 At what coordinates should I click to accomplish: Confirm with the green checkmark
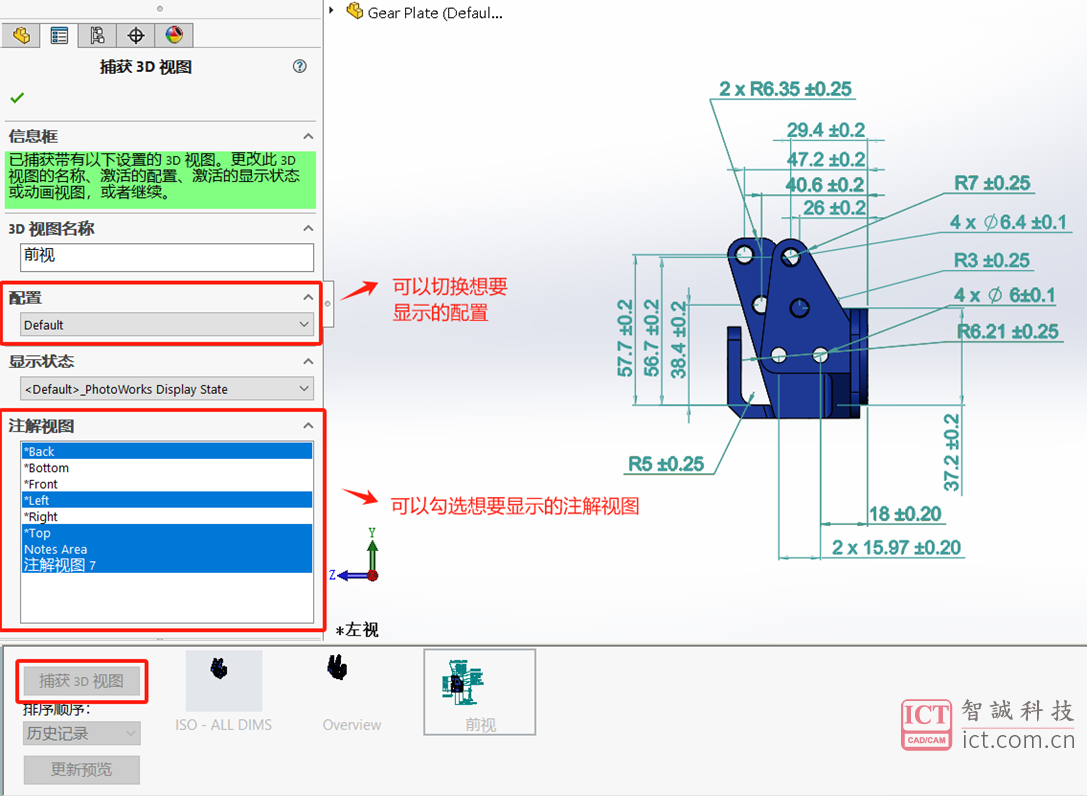point(17,98)
